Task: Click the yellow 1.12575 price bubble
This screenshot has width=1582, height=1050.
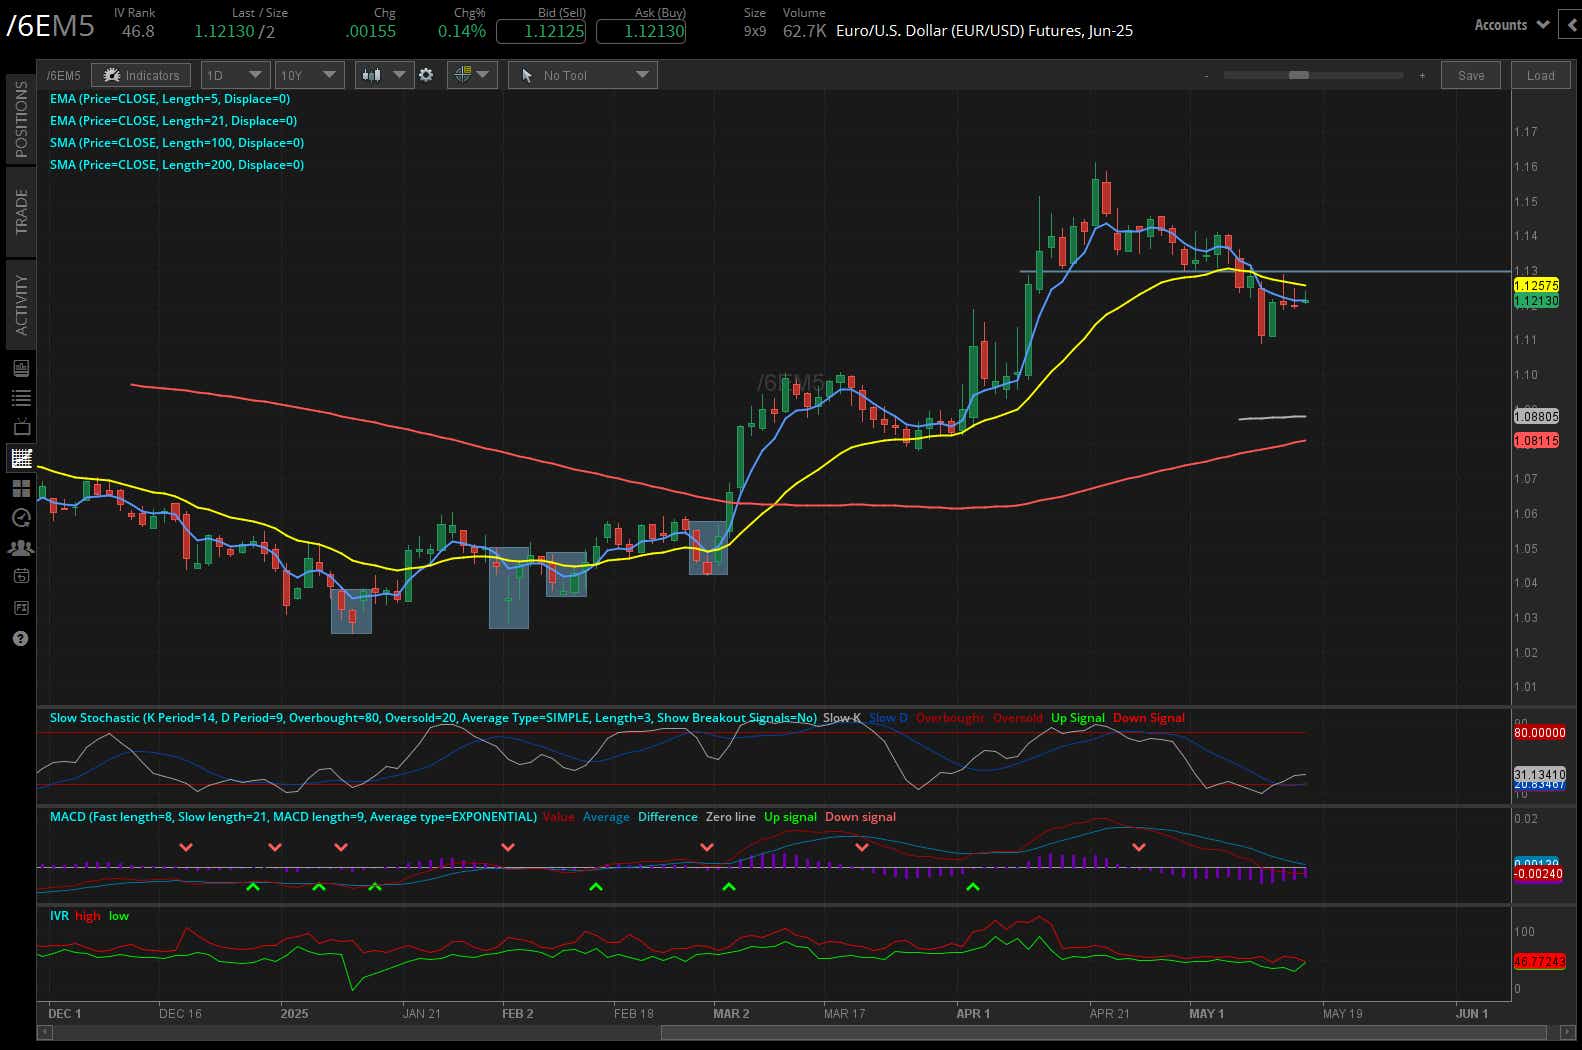Action: (x=1536, y=286)
